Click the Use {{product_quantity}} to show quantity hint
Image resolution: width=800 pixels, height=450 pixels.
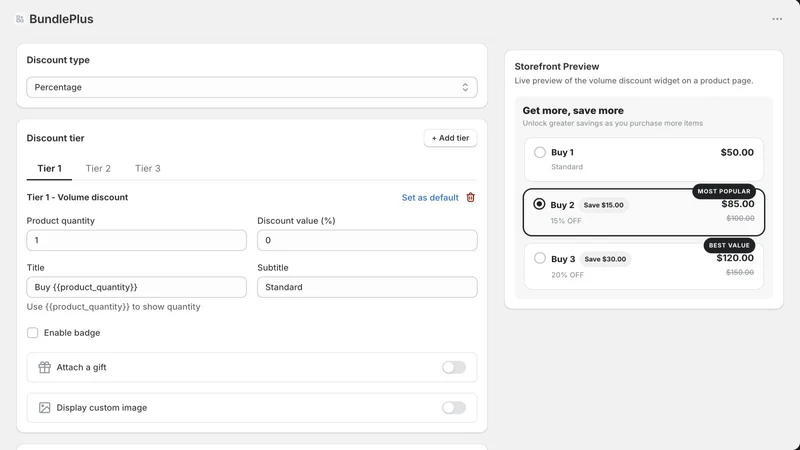pos(113,307)
